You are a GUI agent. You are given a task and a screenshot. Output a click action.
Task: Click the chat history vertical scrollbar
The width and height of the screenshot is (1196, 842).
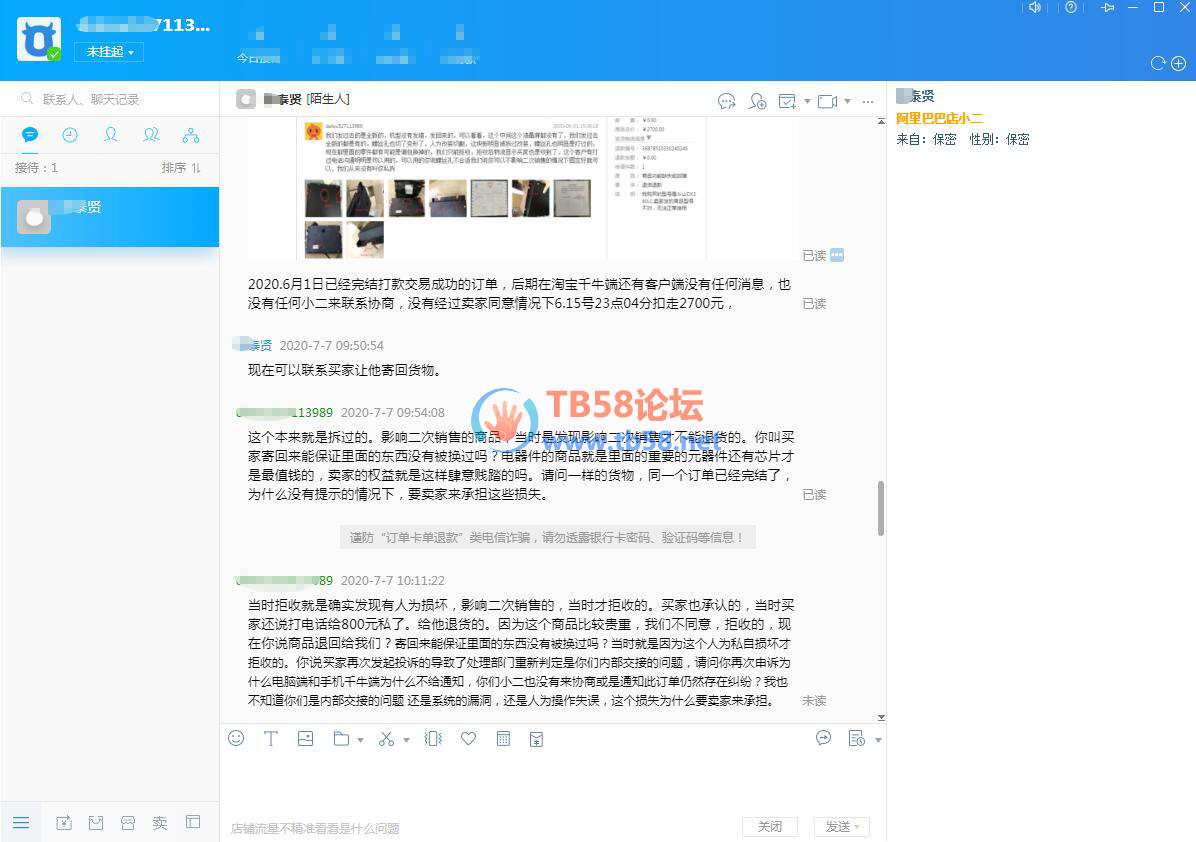coord(880,507)
